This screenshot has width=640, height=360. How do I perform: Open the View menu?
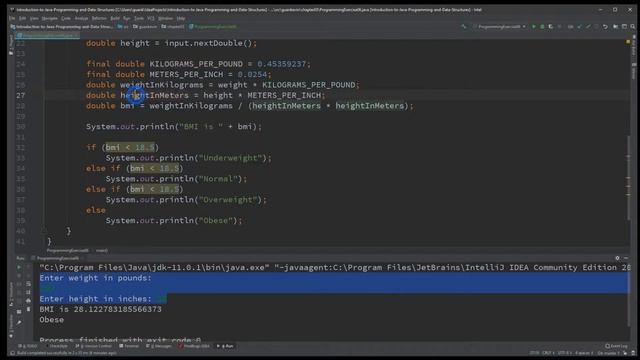pyautogui.click(x=34, y=18)
